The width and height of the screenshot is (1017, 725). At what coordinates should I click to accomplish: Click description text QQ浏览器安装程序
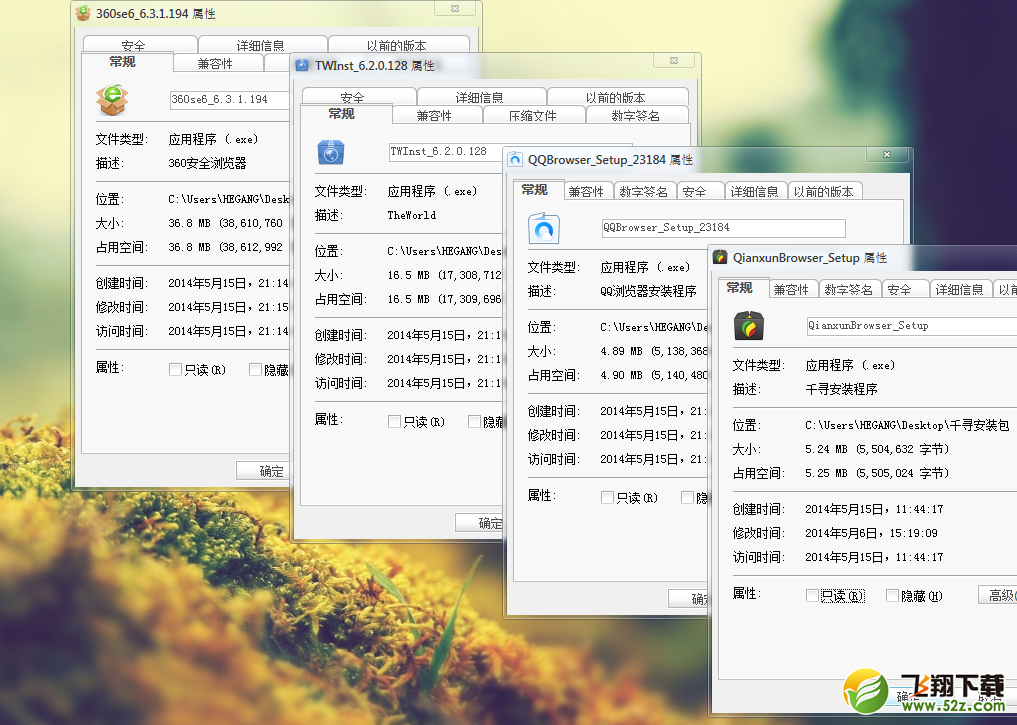[x=648, y=291]
